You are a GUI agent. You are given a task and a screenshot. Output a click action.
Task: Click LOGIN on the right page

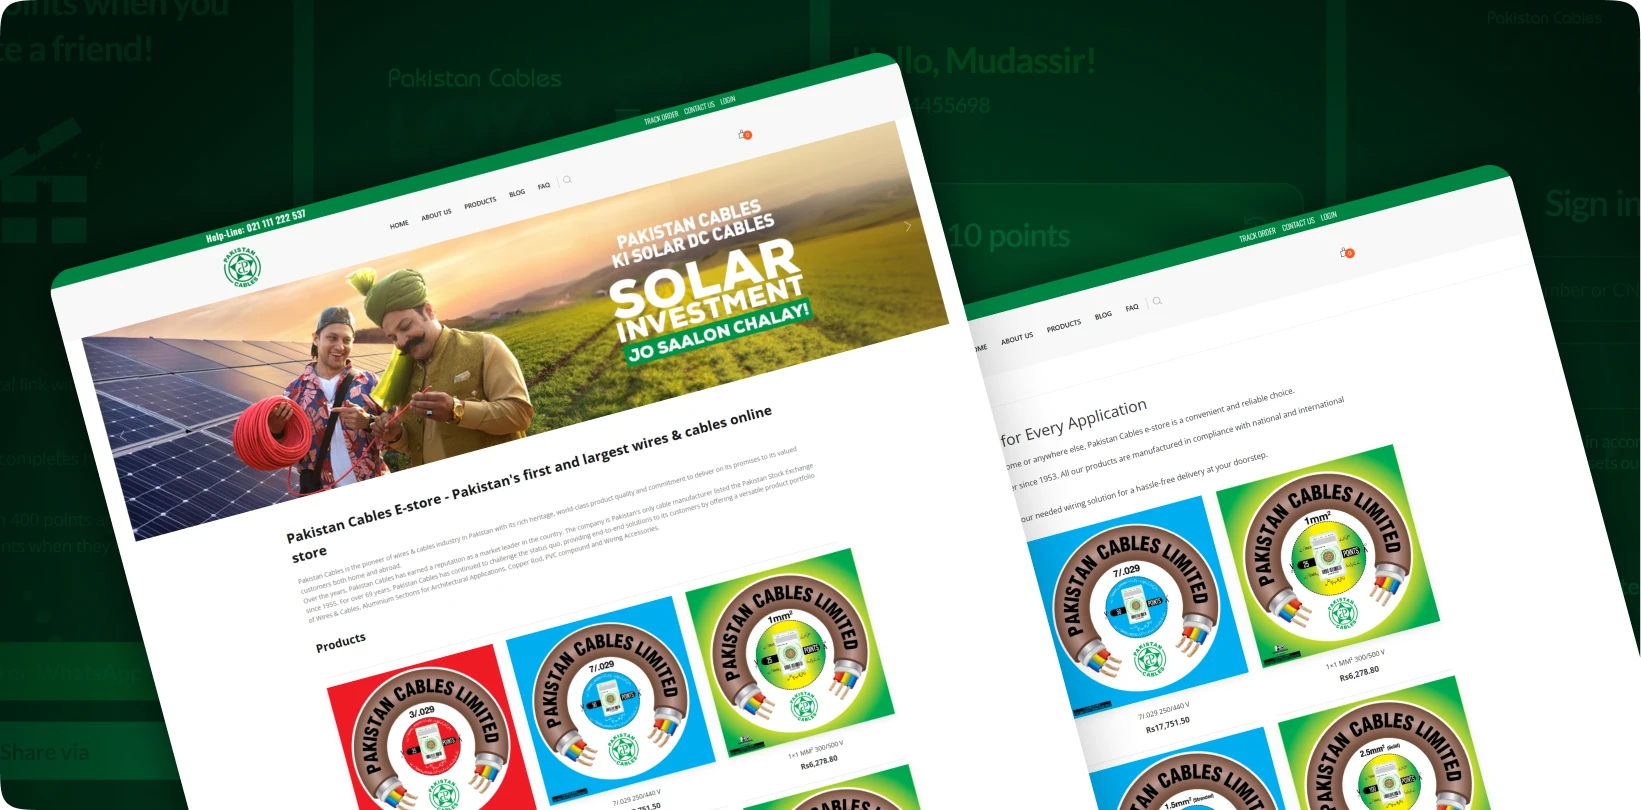[x=1329, y=216]
